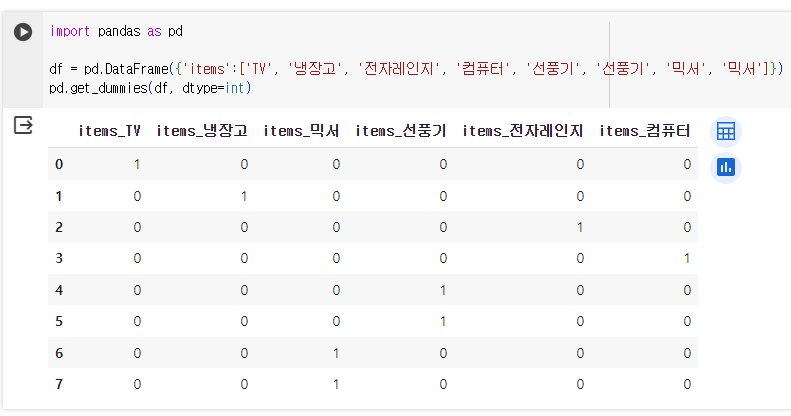Open suggested charts for dataframe

pyautogui.click(x=725, y=167)
